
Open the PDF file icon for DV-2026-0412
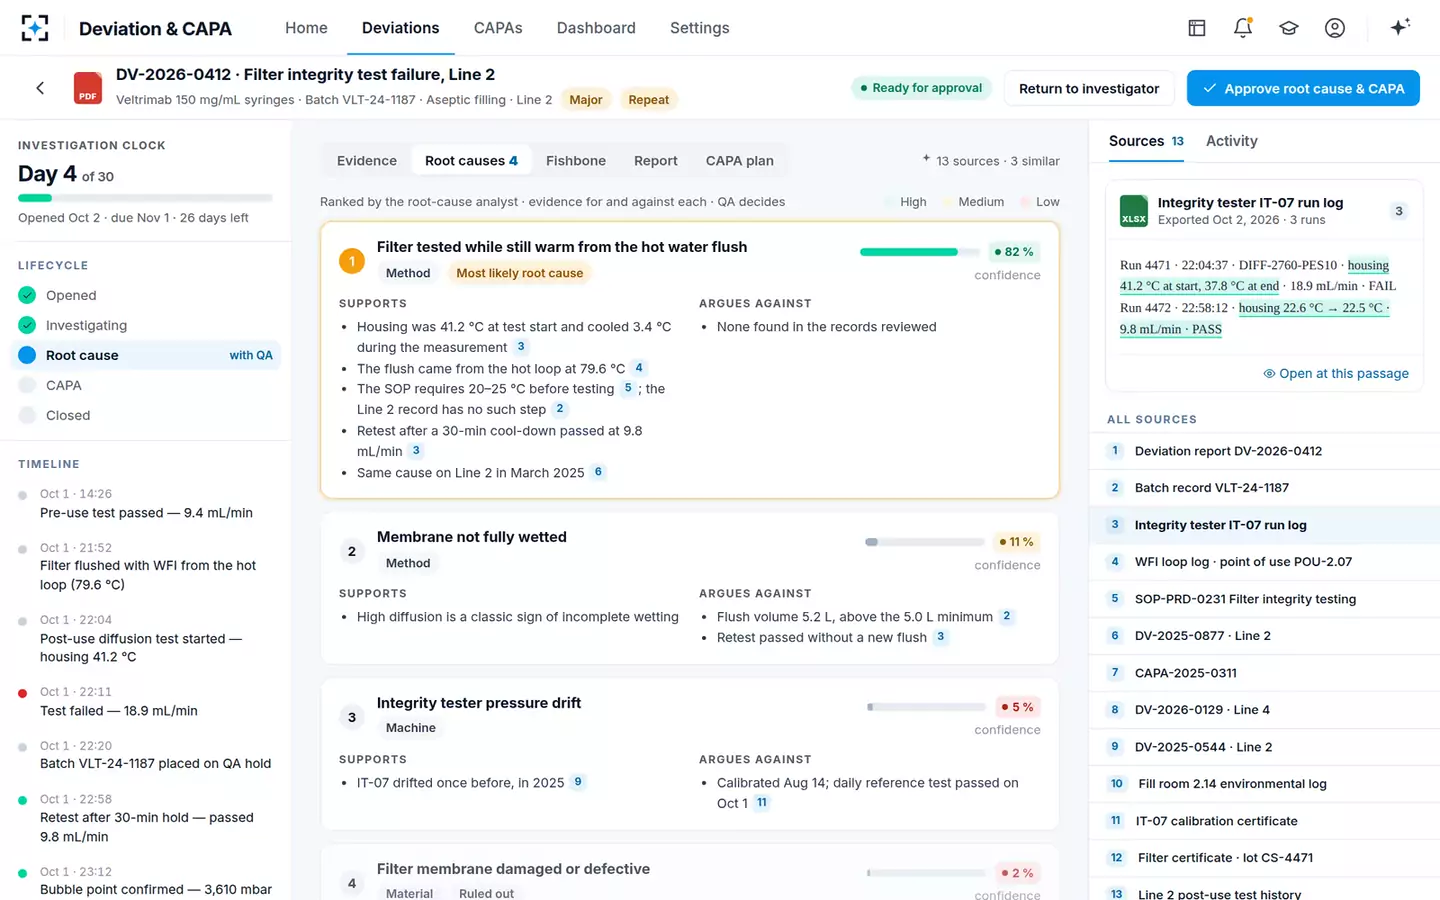click(88, 88)
